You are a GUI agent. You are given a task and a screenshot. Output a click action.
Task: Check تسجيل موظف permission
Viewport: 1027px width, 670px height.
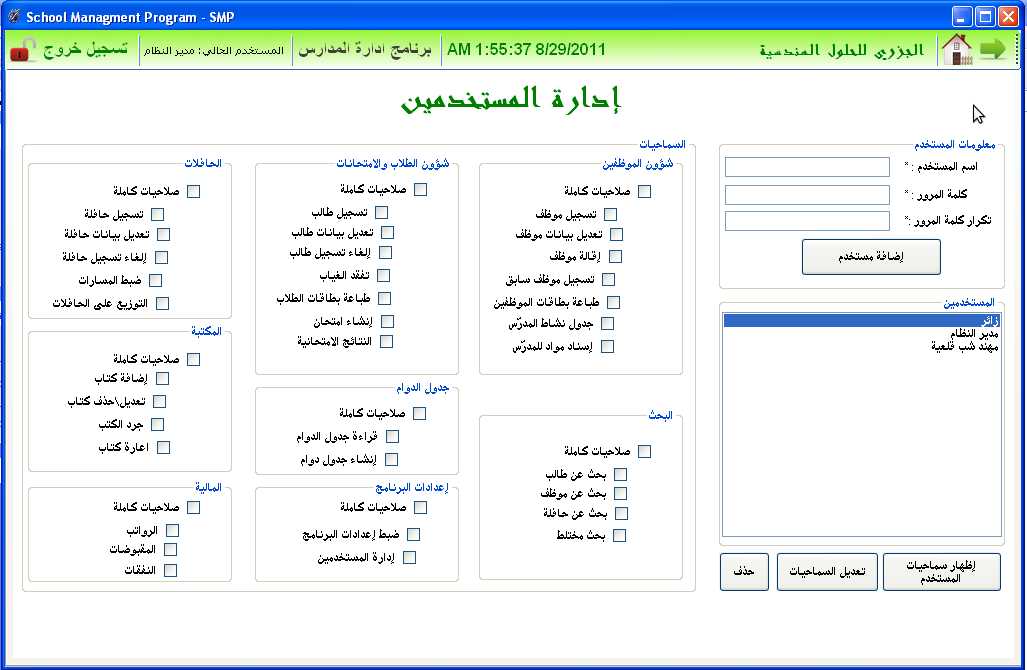click(610, 214)
